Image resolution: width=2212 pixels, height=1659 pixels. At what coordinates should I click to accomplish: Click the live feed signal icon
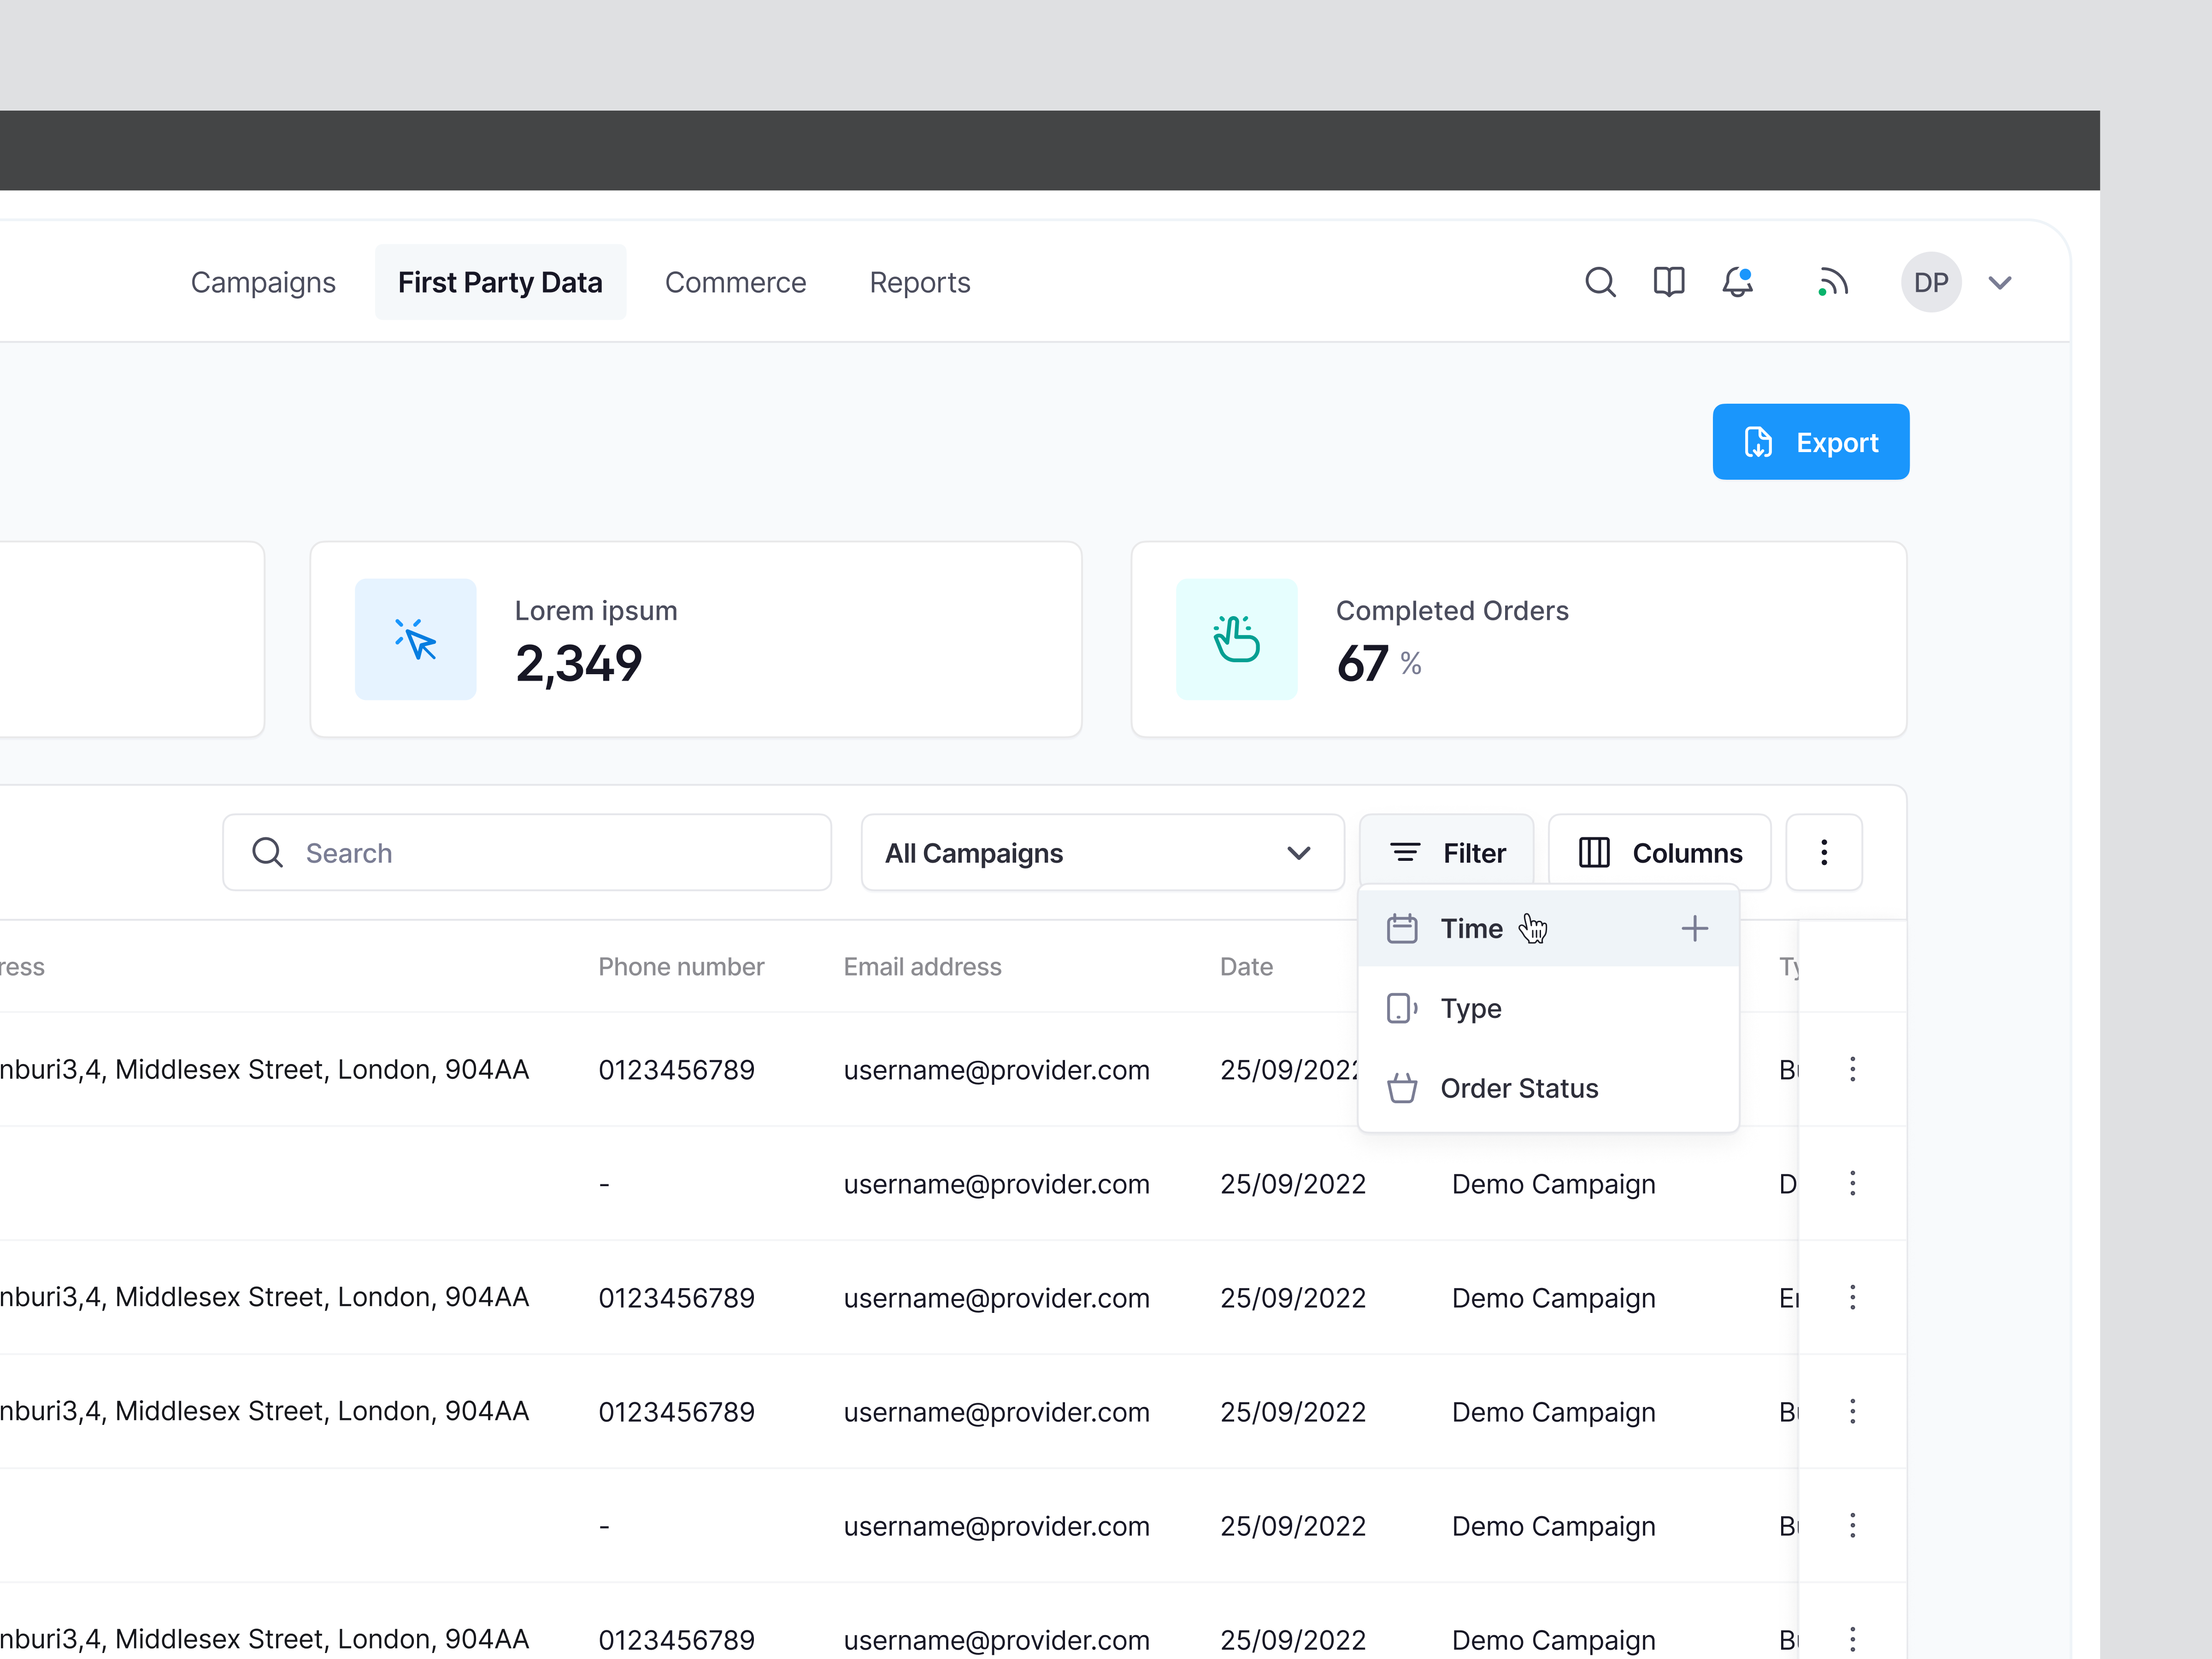pos(1833,282)
